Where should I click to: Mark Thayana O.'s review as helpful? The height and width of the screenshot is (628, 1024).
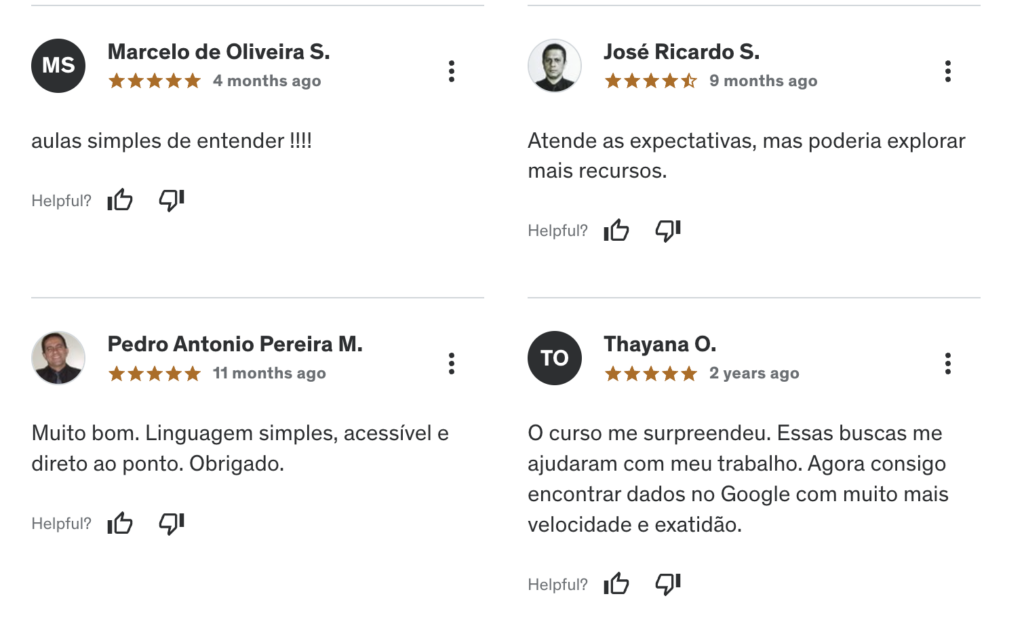point(616,584)
